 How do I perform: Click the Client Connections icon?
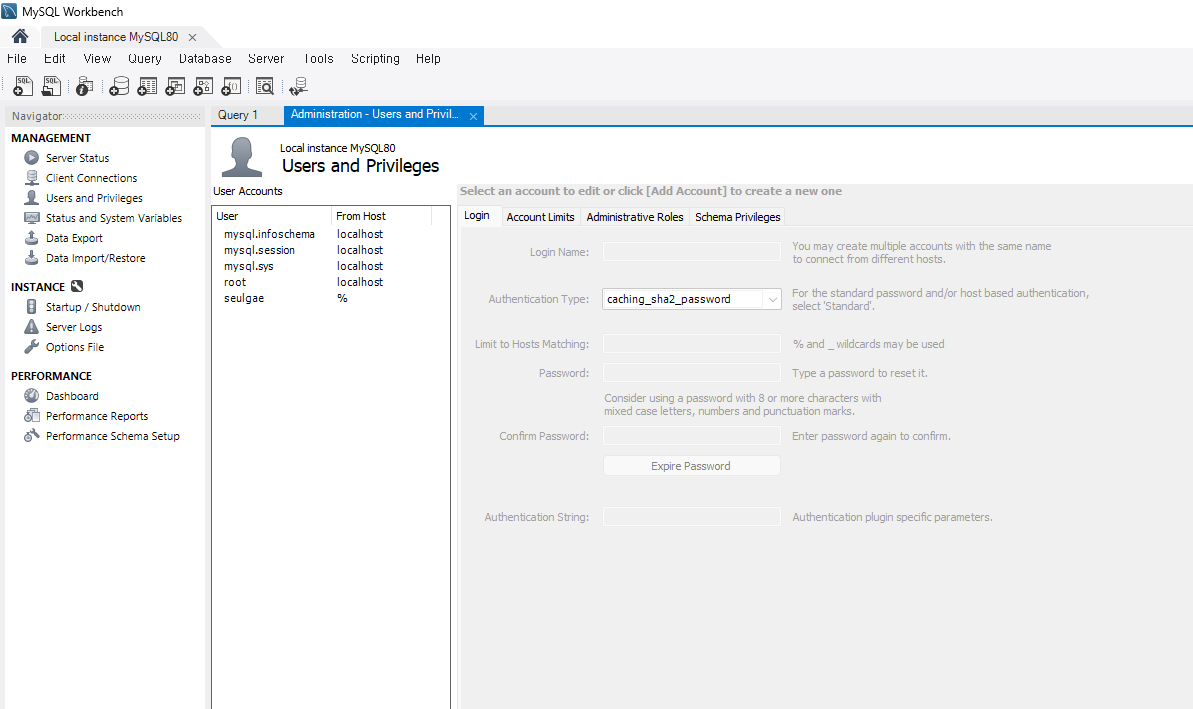31,177
